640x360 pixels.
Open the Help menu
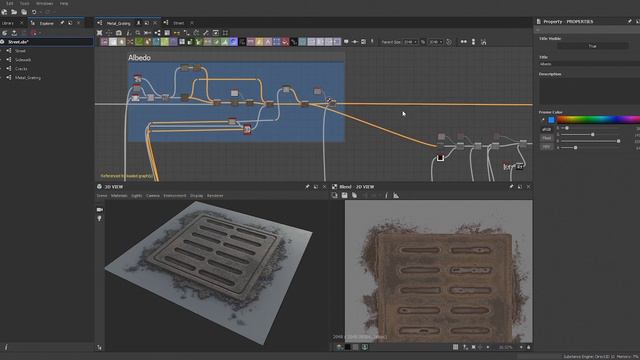64,3
